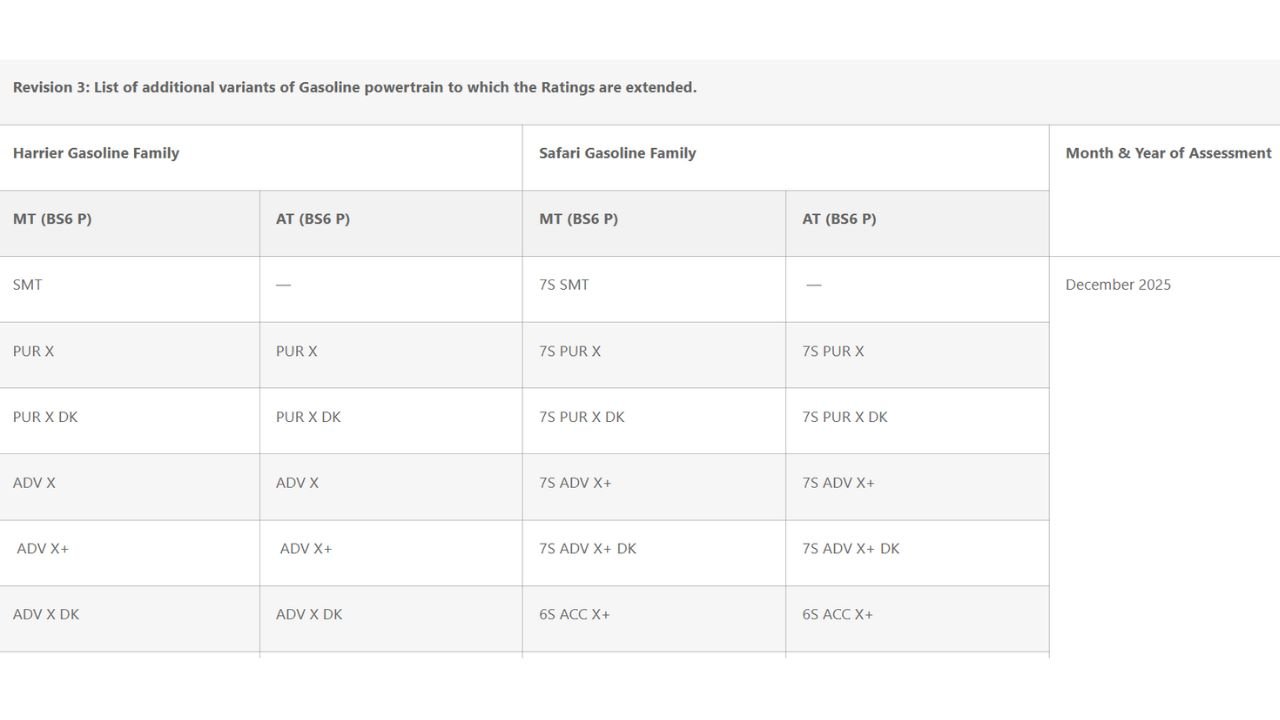
Task: Click 7S PUR X in Safari MT column
Action: (x=570, y=351)
